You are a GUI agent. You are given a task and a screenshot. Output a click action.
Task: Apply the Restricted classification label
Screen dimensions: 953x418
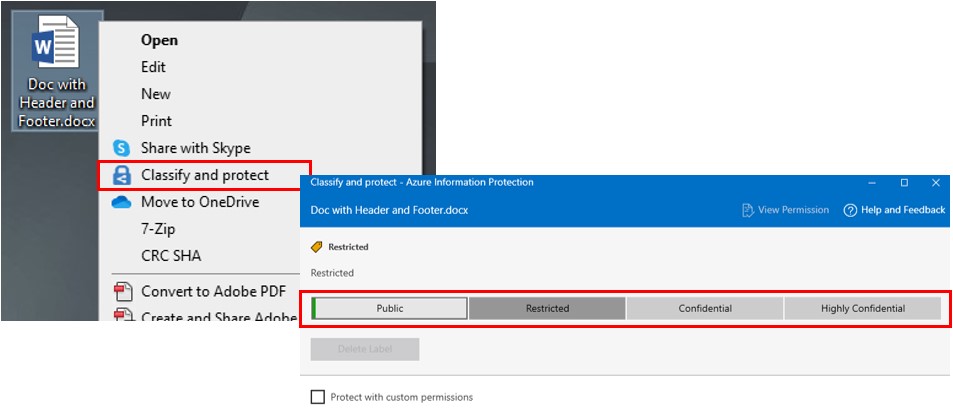(548, 309)
